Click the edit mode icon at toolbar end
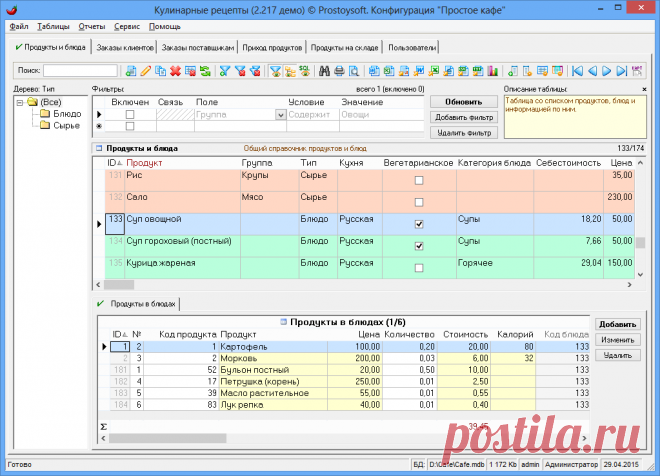This screenshot has height=476, width=660. click(637, 71)
